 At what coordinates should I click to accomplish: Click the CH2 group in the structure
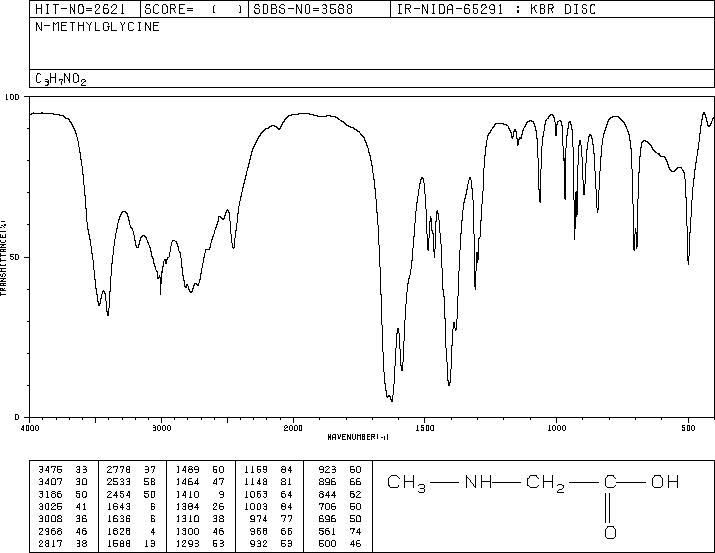coord(545,484)
